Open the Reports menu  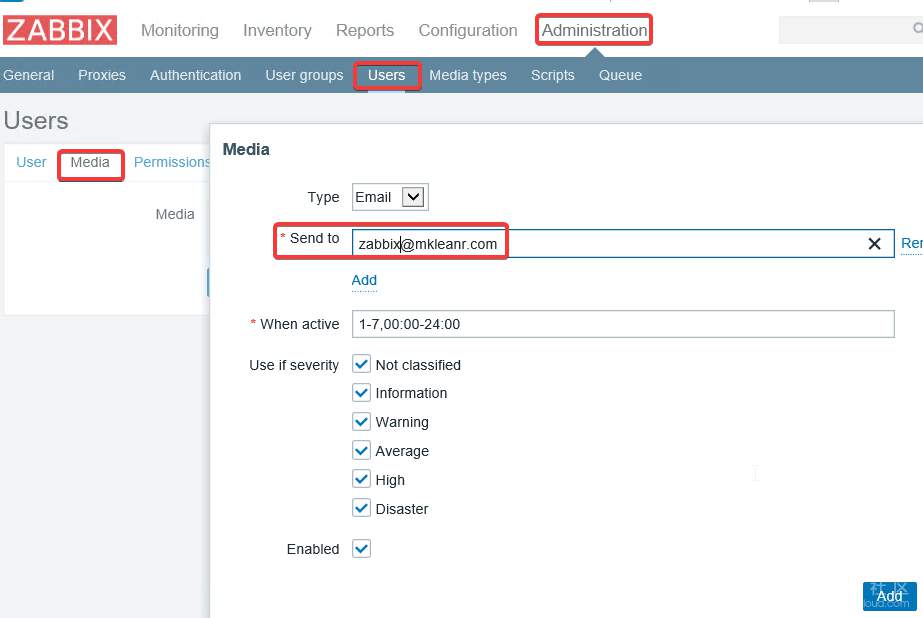click(364, 30)
